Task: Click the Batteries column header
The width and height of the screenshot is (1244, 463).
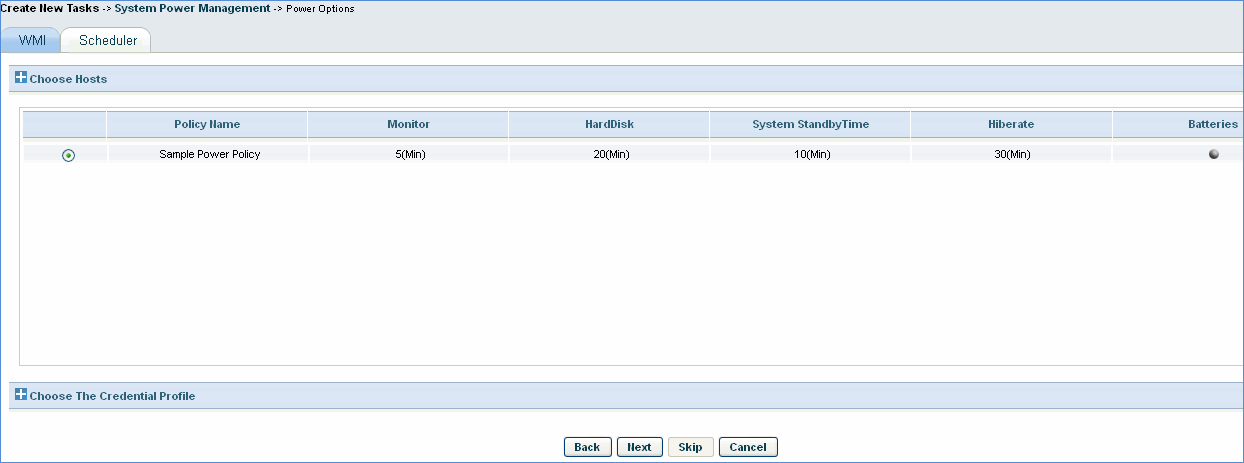Action: tap(1212, 124)
